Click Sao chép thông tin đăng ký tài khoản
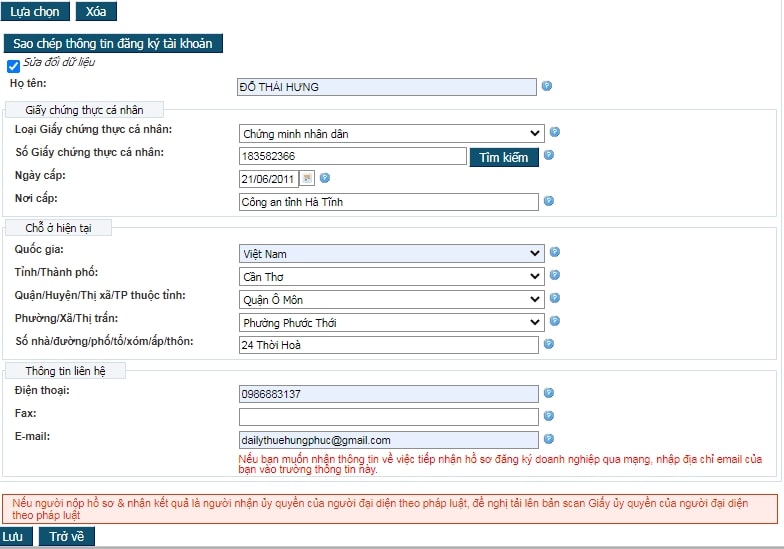Image resolution: width=784 pixels, height=549 pixels. (113, 44)
